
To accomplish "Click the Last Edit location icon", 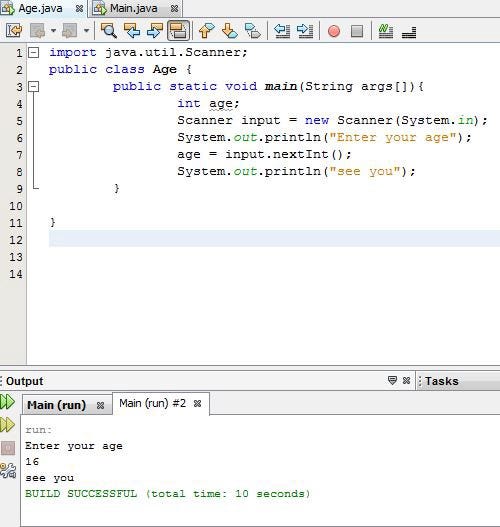I will pyautogui.click(x=14, y=31).
